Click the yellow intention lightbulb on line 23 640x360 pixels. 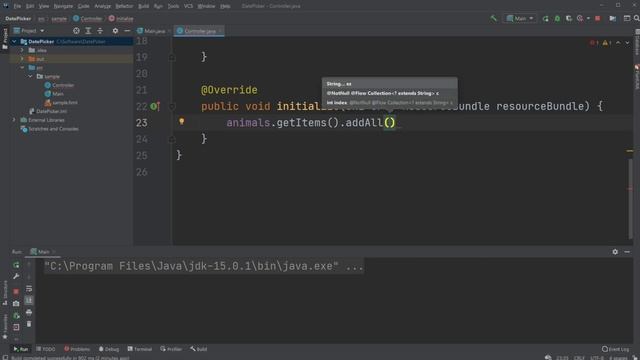tap(182, 121)
